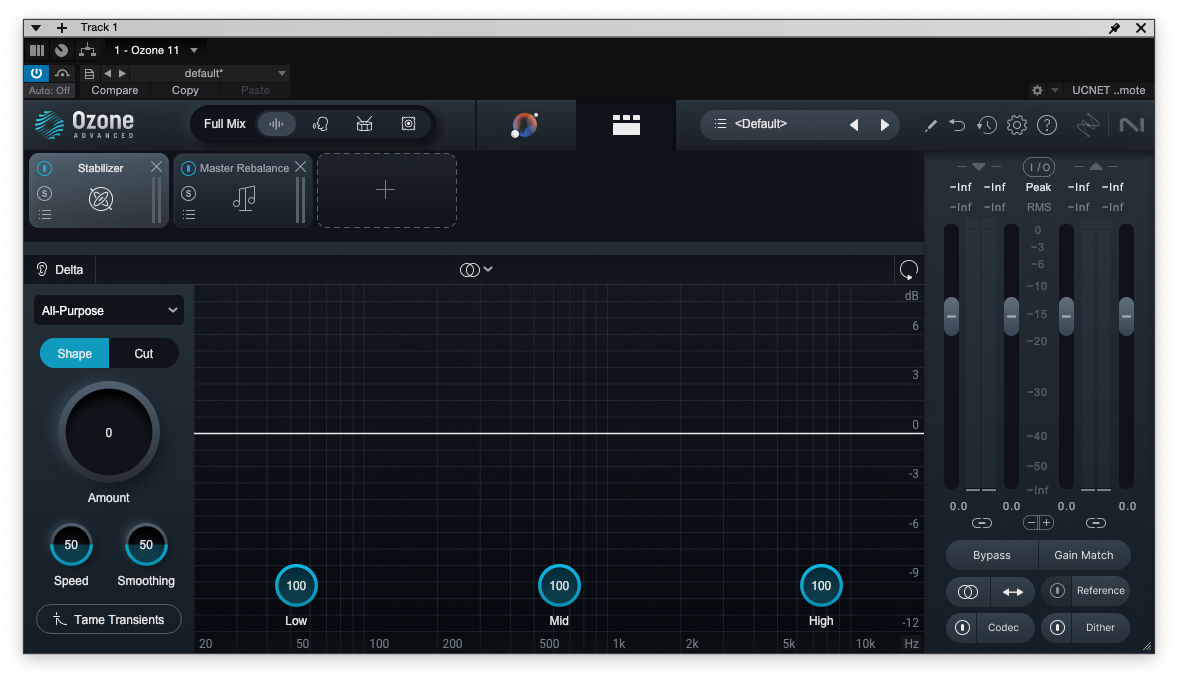Toggle Stabilizer module power
The width and height of the screenshot is (1178, 681).
44,168
